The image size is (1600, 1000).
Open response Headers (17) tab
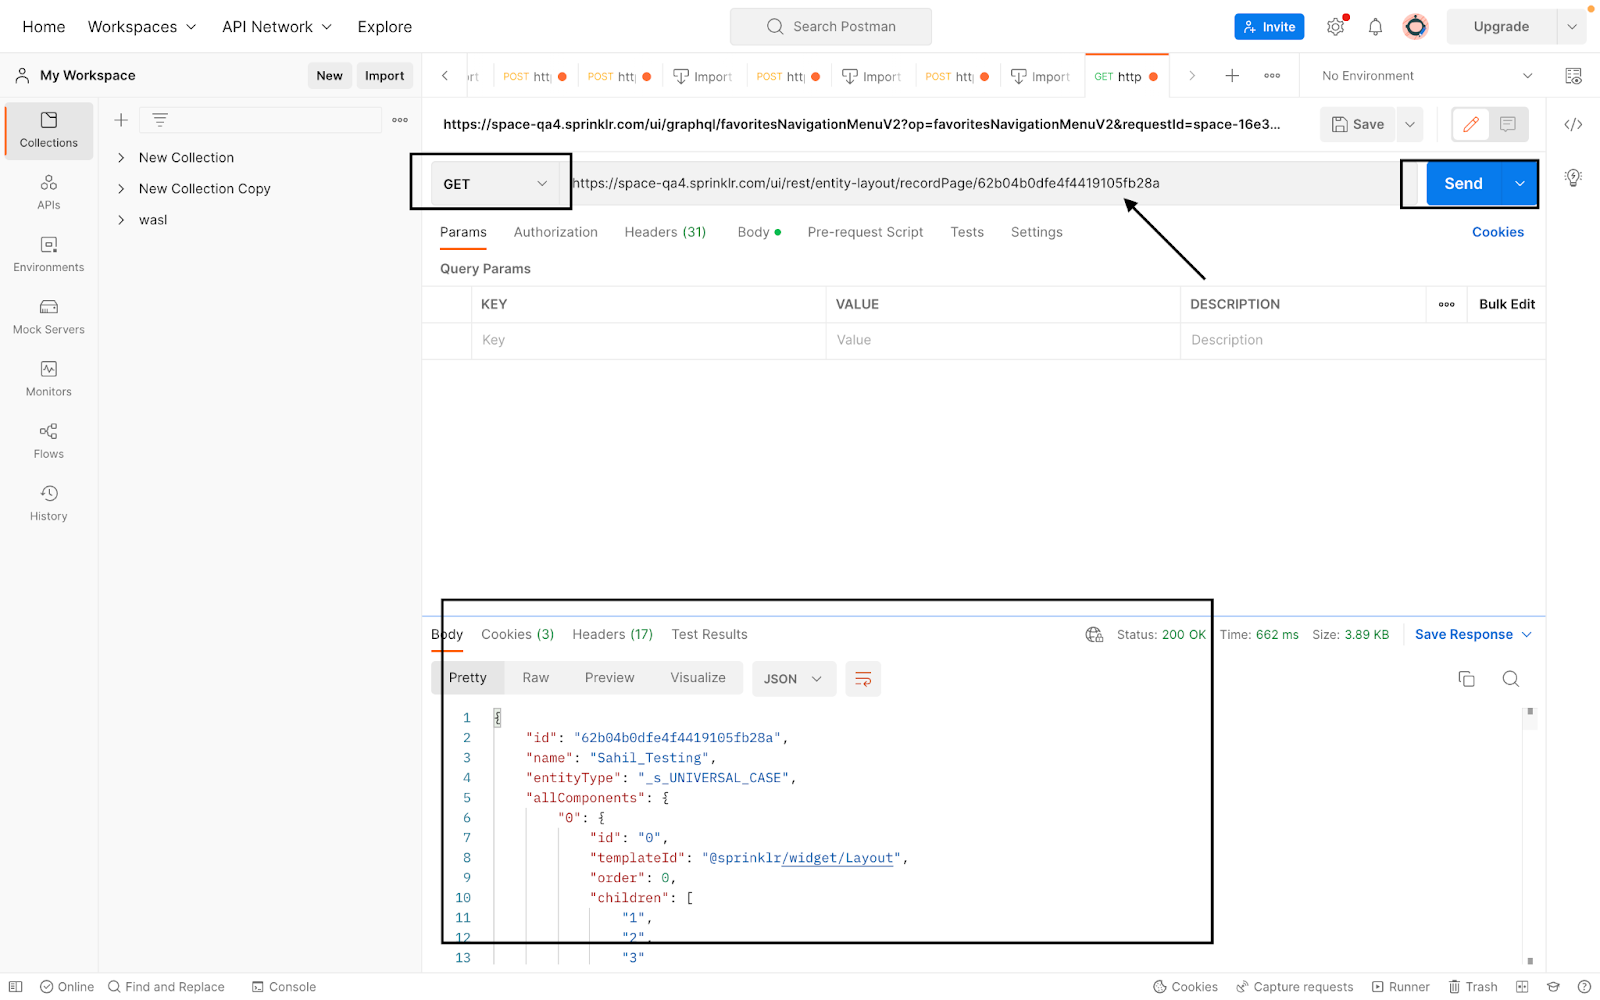[x=612, y=635]
